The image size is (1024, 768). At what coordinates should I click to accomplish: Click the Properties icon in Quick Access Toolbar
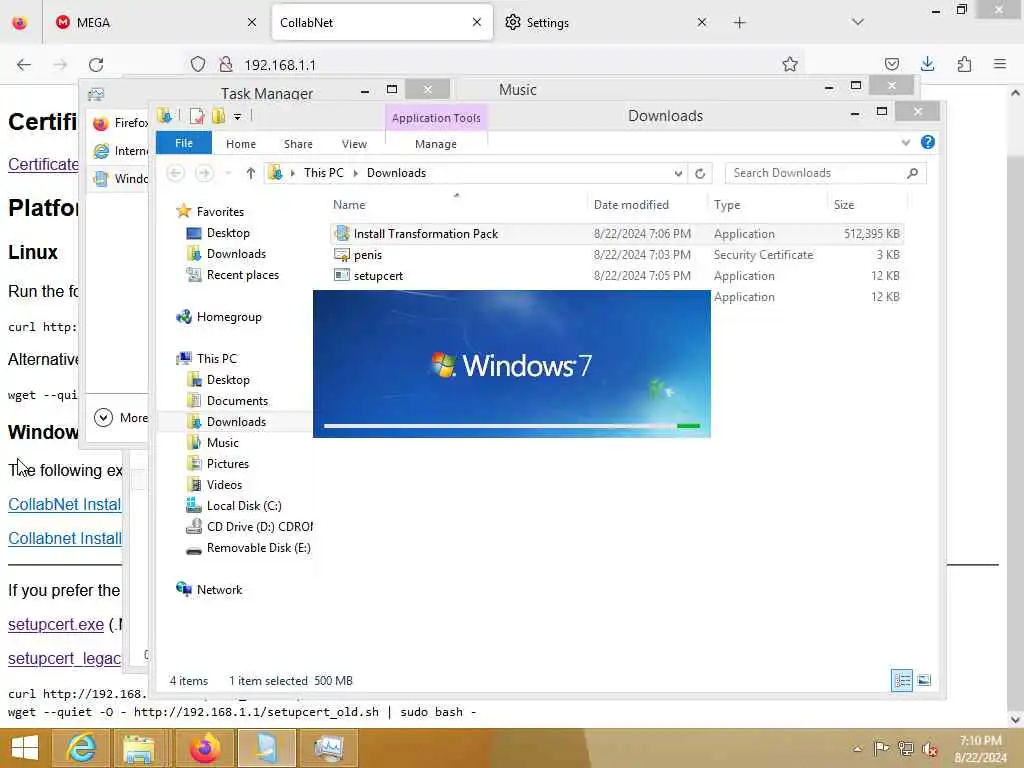pyautogui.click(x=197, y=116)
